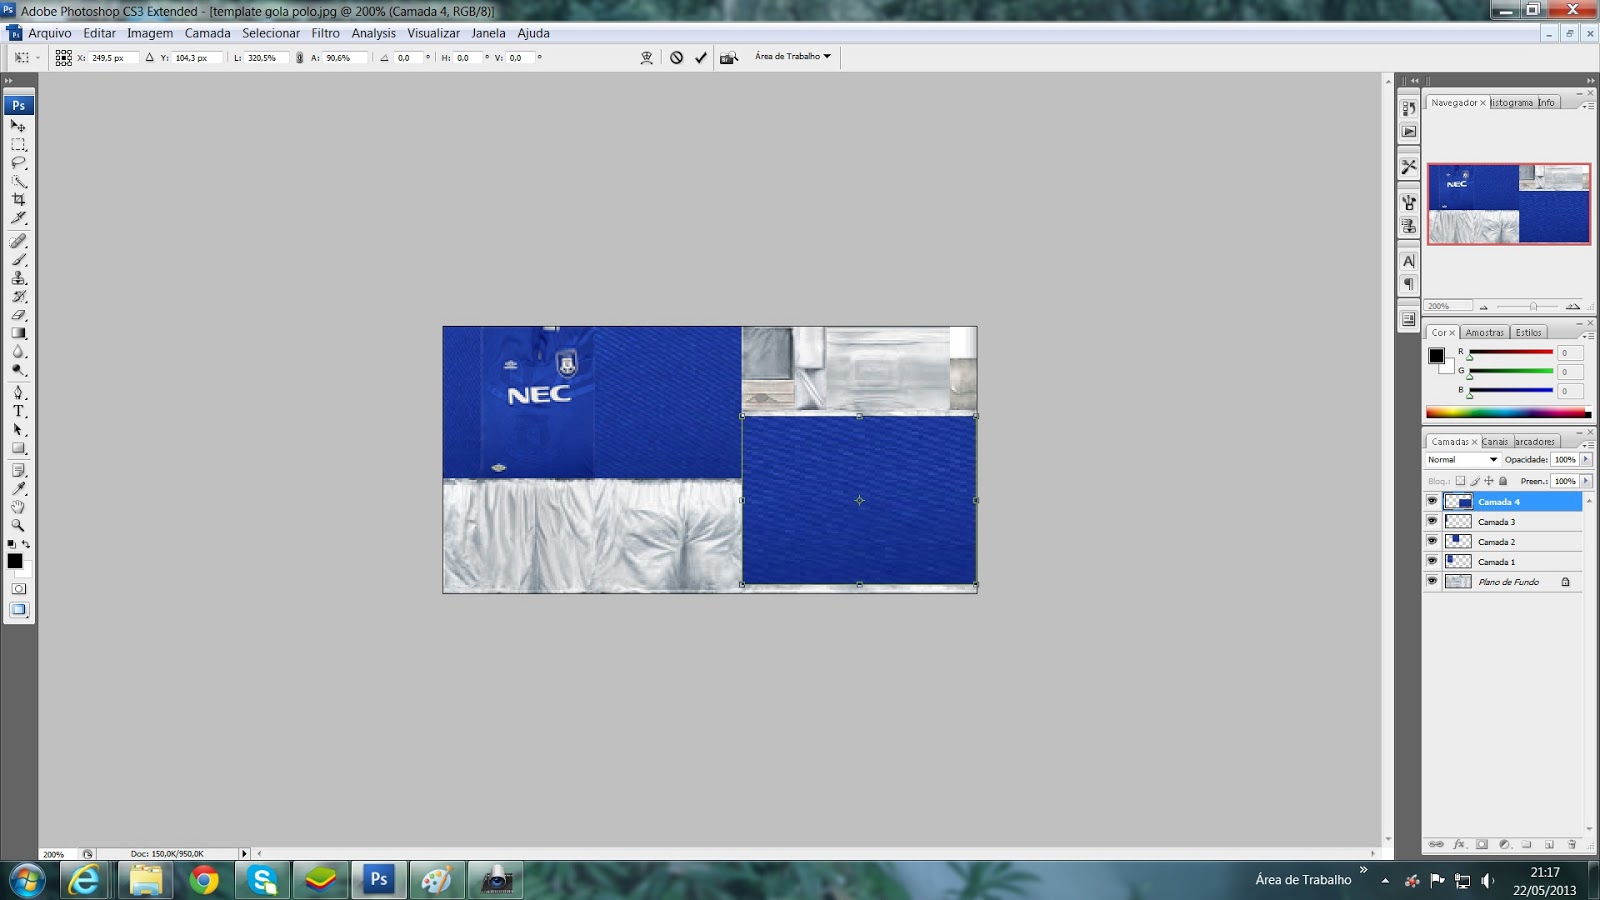The width and height of the screenshot is (1600, 900).
Task: Open the Filtro menu
Action: coord(325,33)
